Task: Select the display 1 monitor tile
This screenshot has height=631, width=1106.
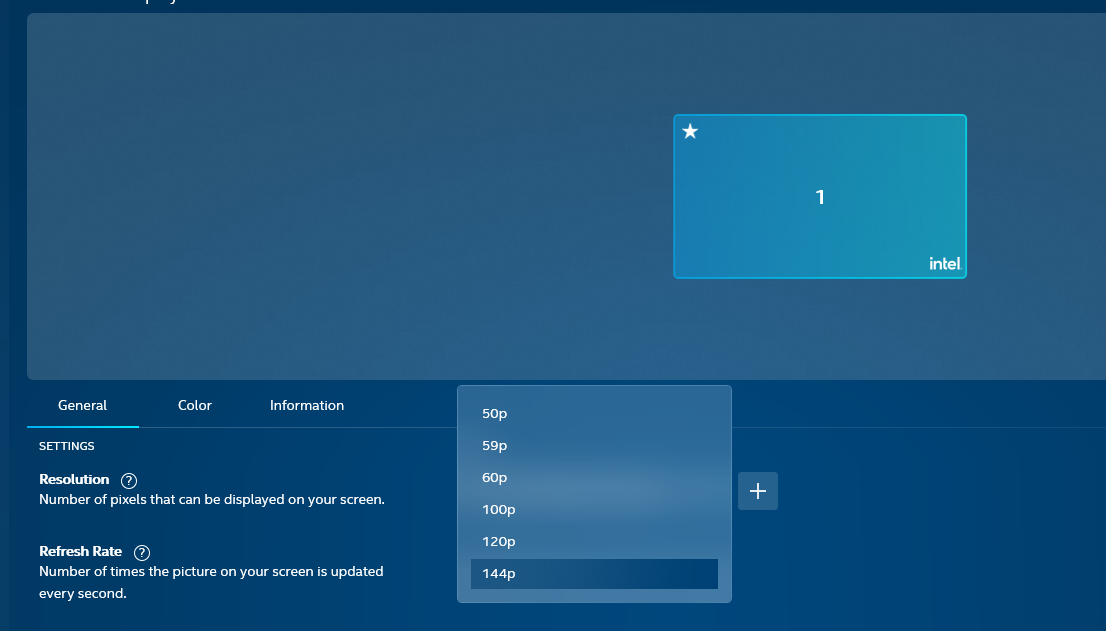Action: pyautogui.click(x=820, y=197)
